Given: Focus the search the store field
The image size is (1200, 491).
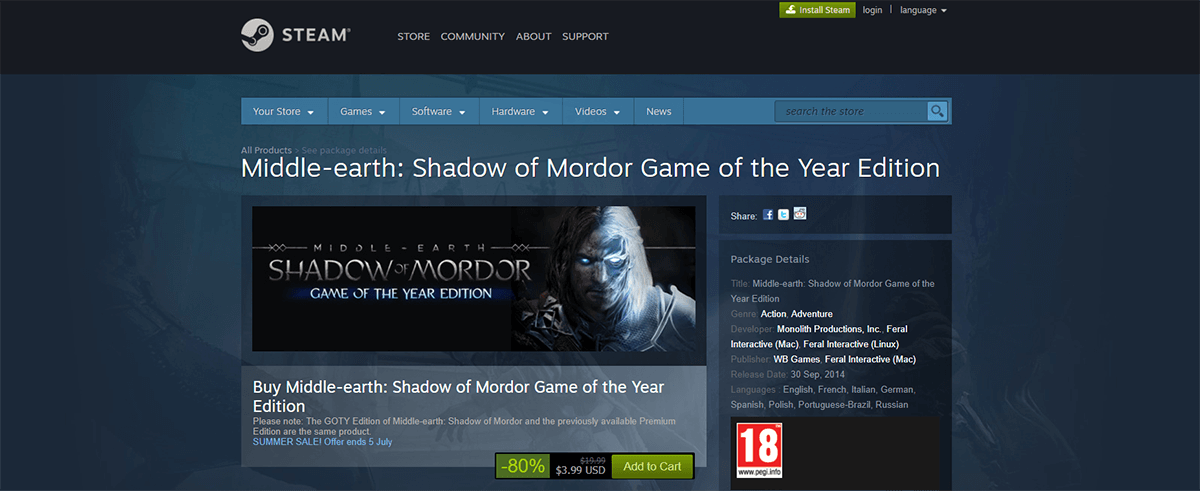Looking at the screenshot, I should click(x=851, y=111).
